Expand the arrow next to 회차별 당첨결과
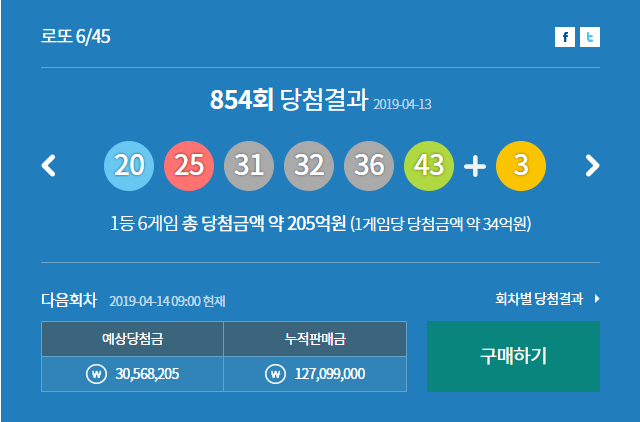The height and width of the screenshot is (422, 640). [x=596, y=298]
